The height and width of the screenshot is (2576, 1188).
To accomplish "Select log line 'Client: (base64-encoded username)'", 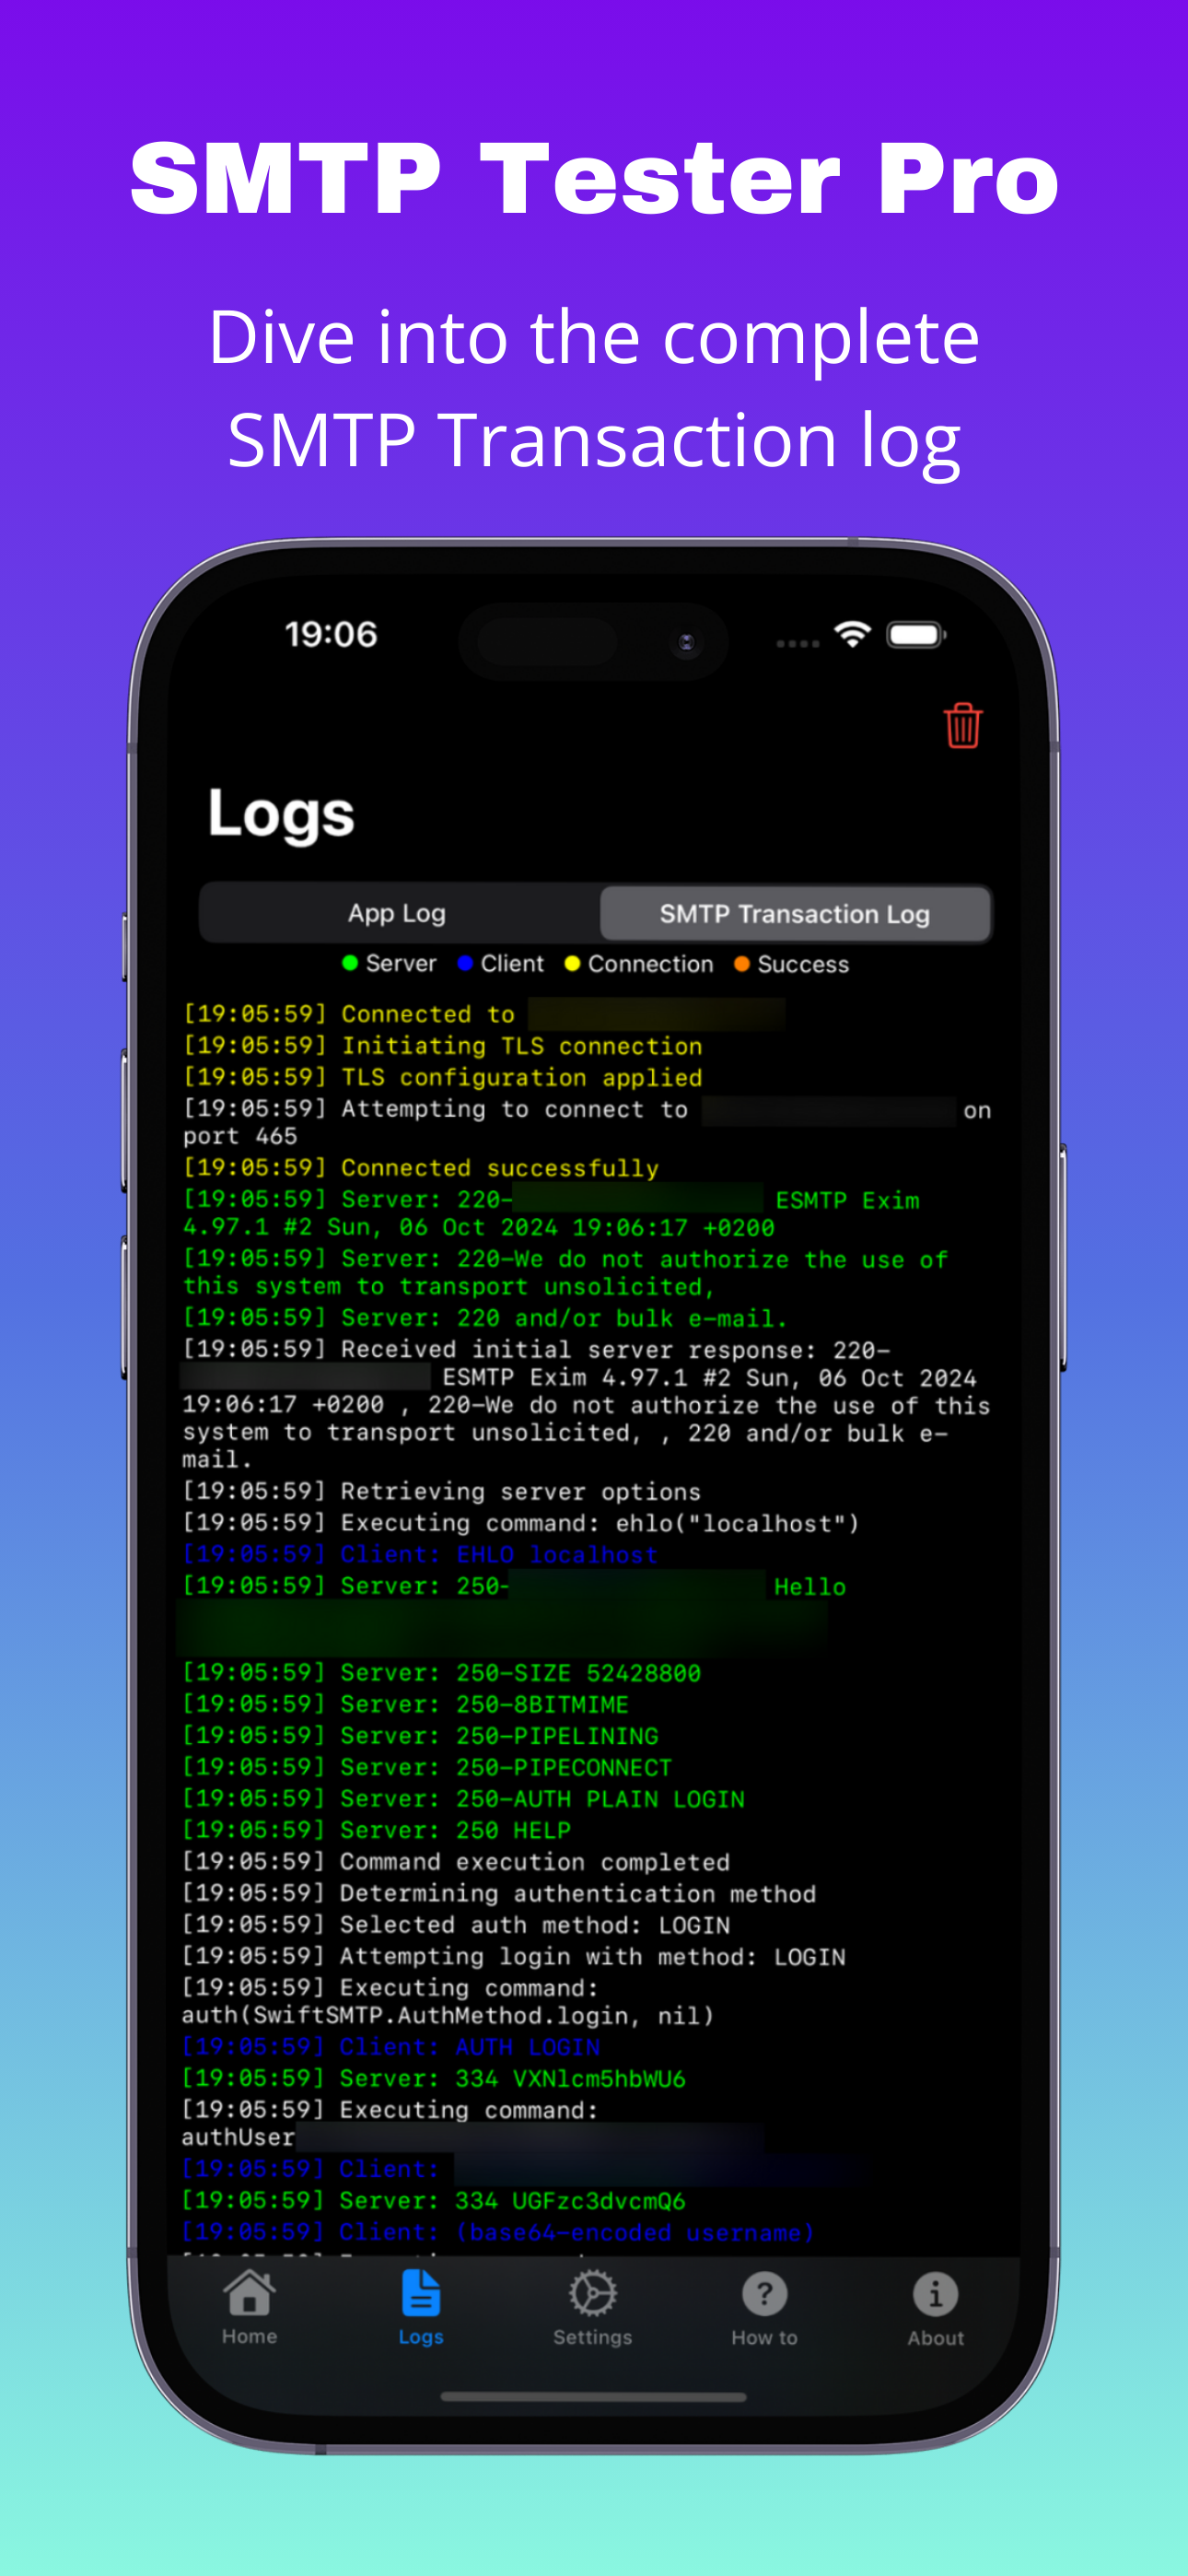I will [x=498, y=2233].
